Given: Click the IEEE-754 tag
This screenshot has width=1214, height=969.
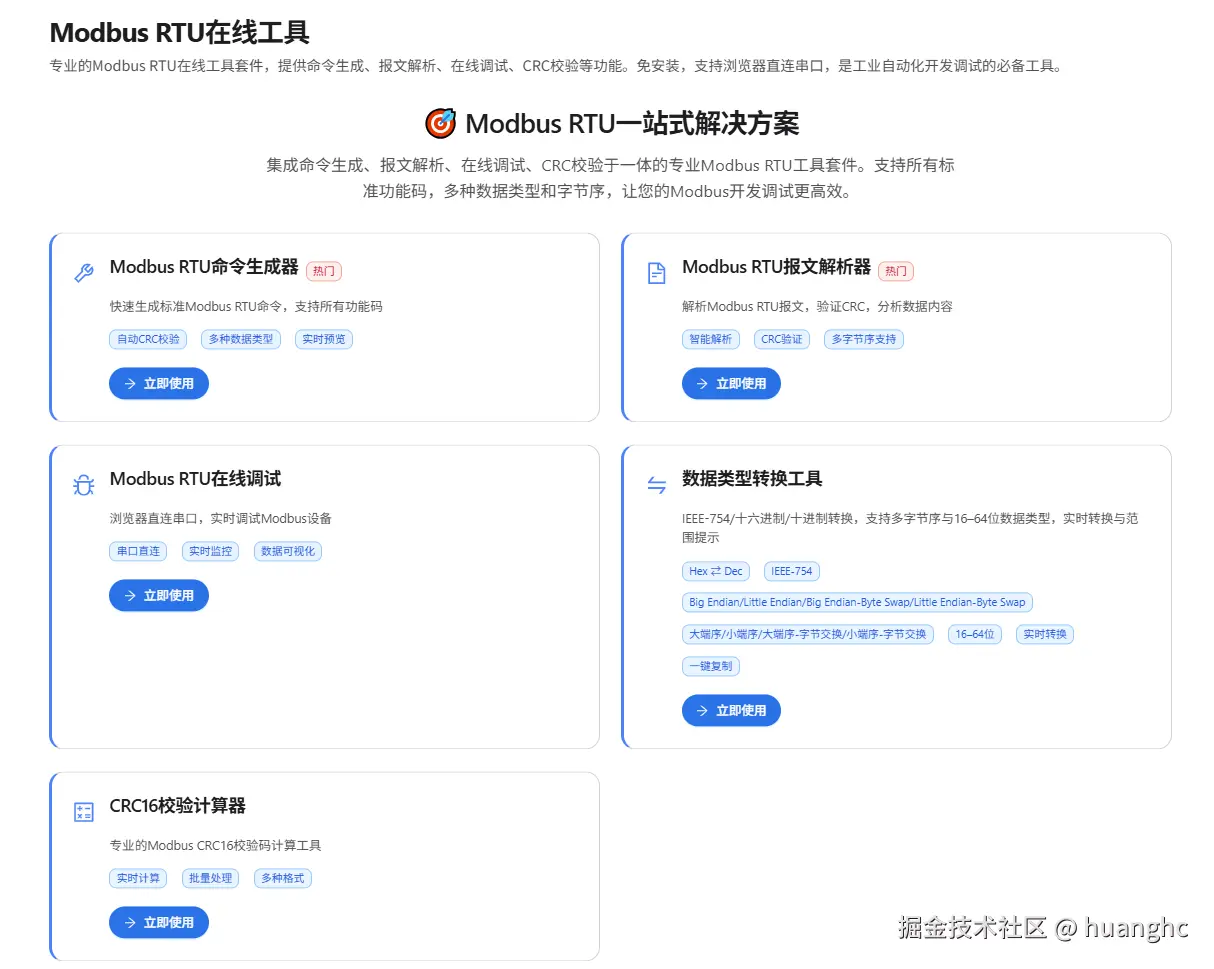Looking at the screenshot, I should (792, 571).
